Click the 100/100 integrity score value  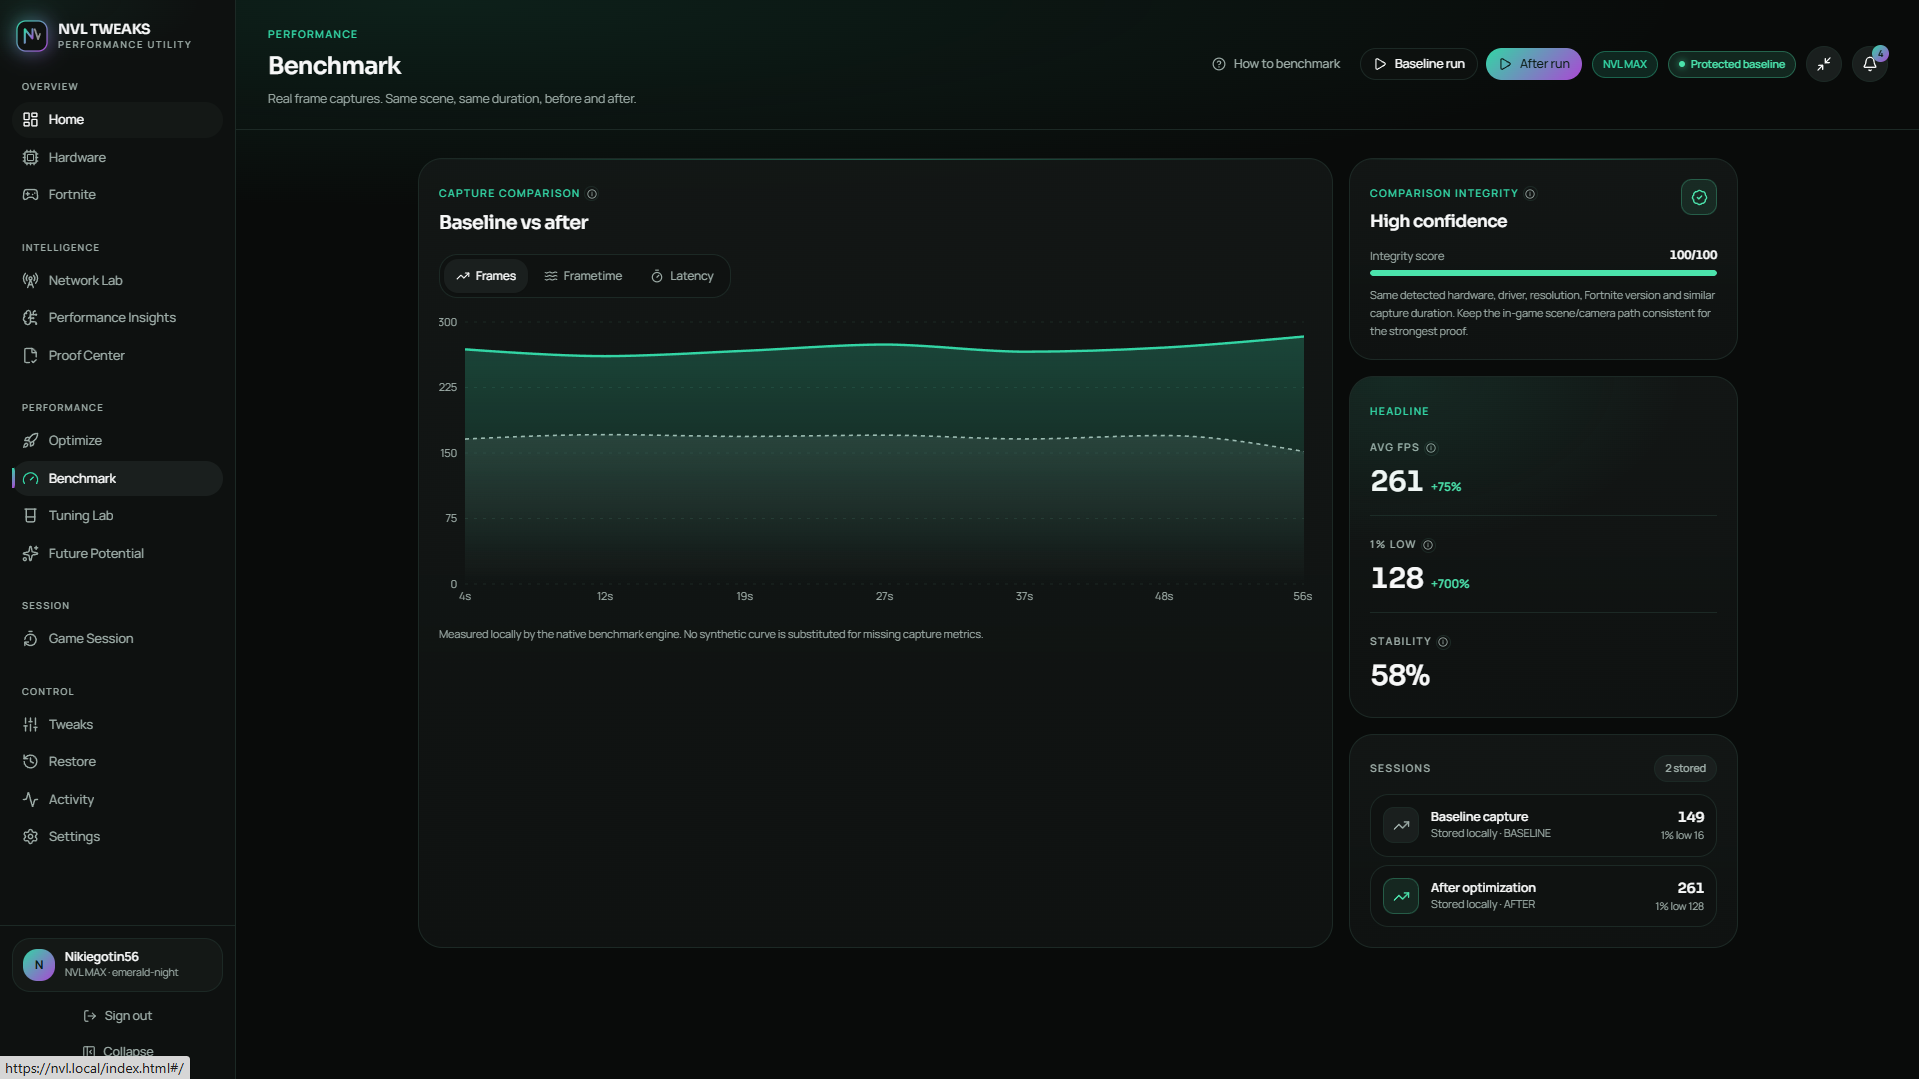(1693, 256)
